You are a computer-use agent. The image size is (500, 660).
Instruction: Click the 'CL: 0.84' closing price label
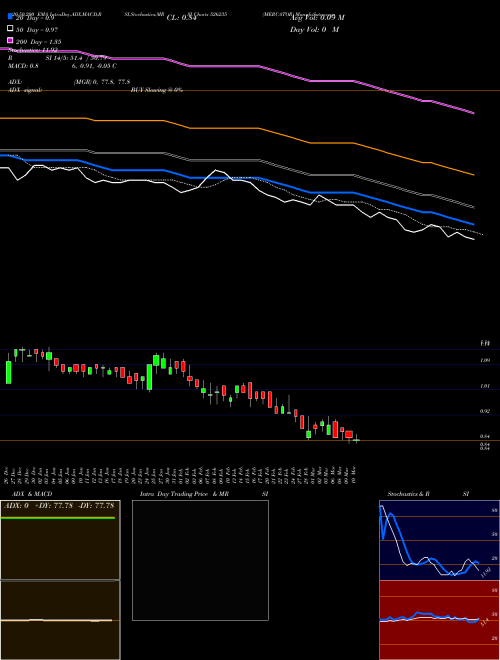coord(182,18)
